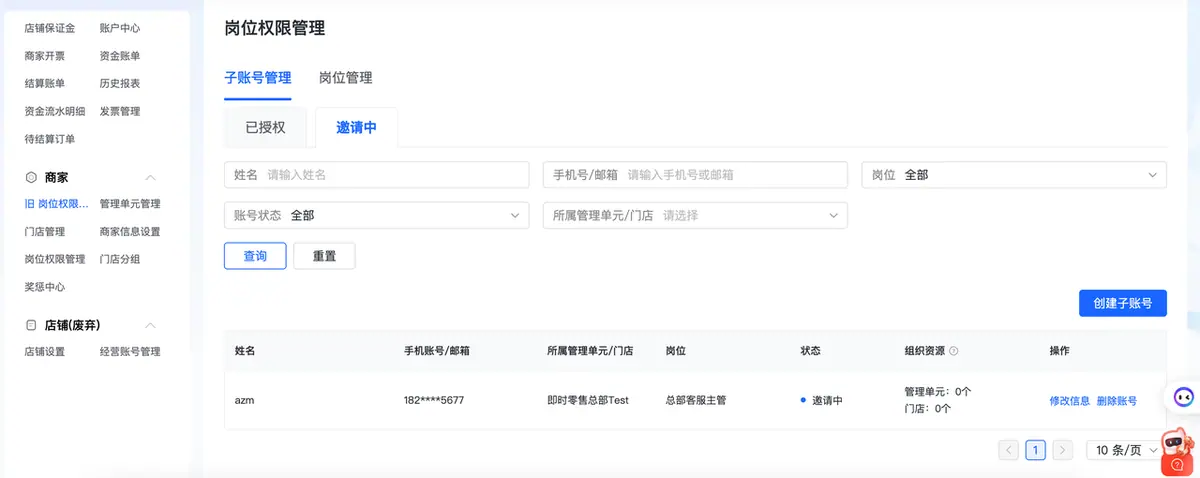The image size is (1200, 478).
Task: Open 资金流水明细 in sidebar
Action: click(54, 112)
